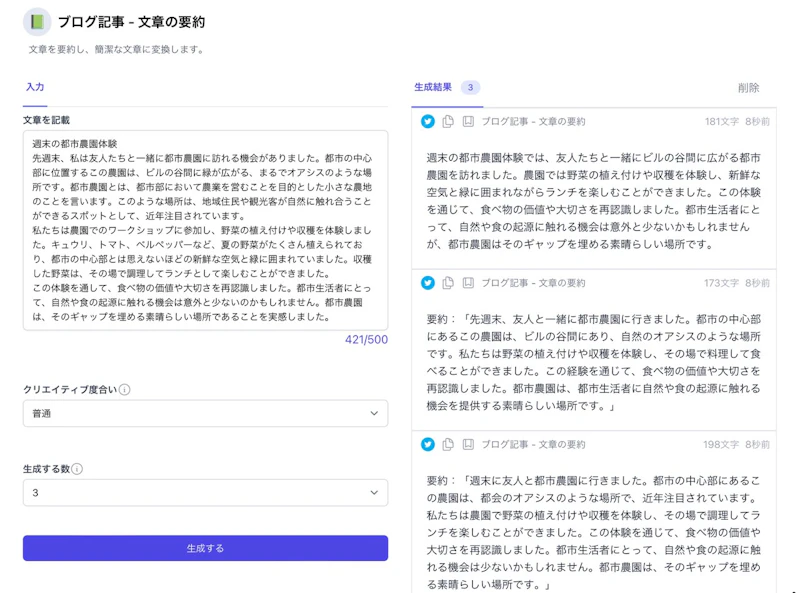Click the Twitter share icon on first result
The width and height of the screenshot is (800, 593).
(428, 121)
